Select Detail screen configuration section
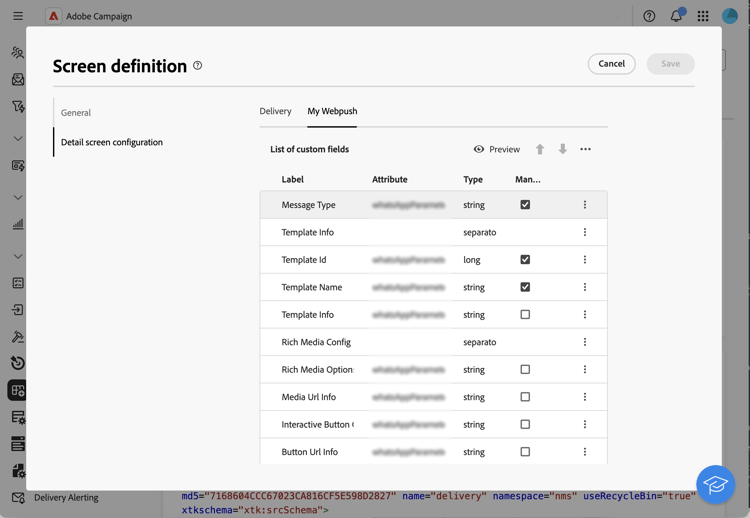 (111, 142)
